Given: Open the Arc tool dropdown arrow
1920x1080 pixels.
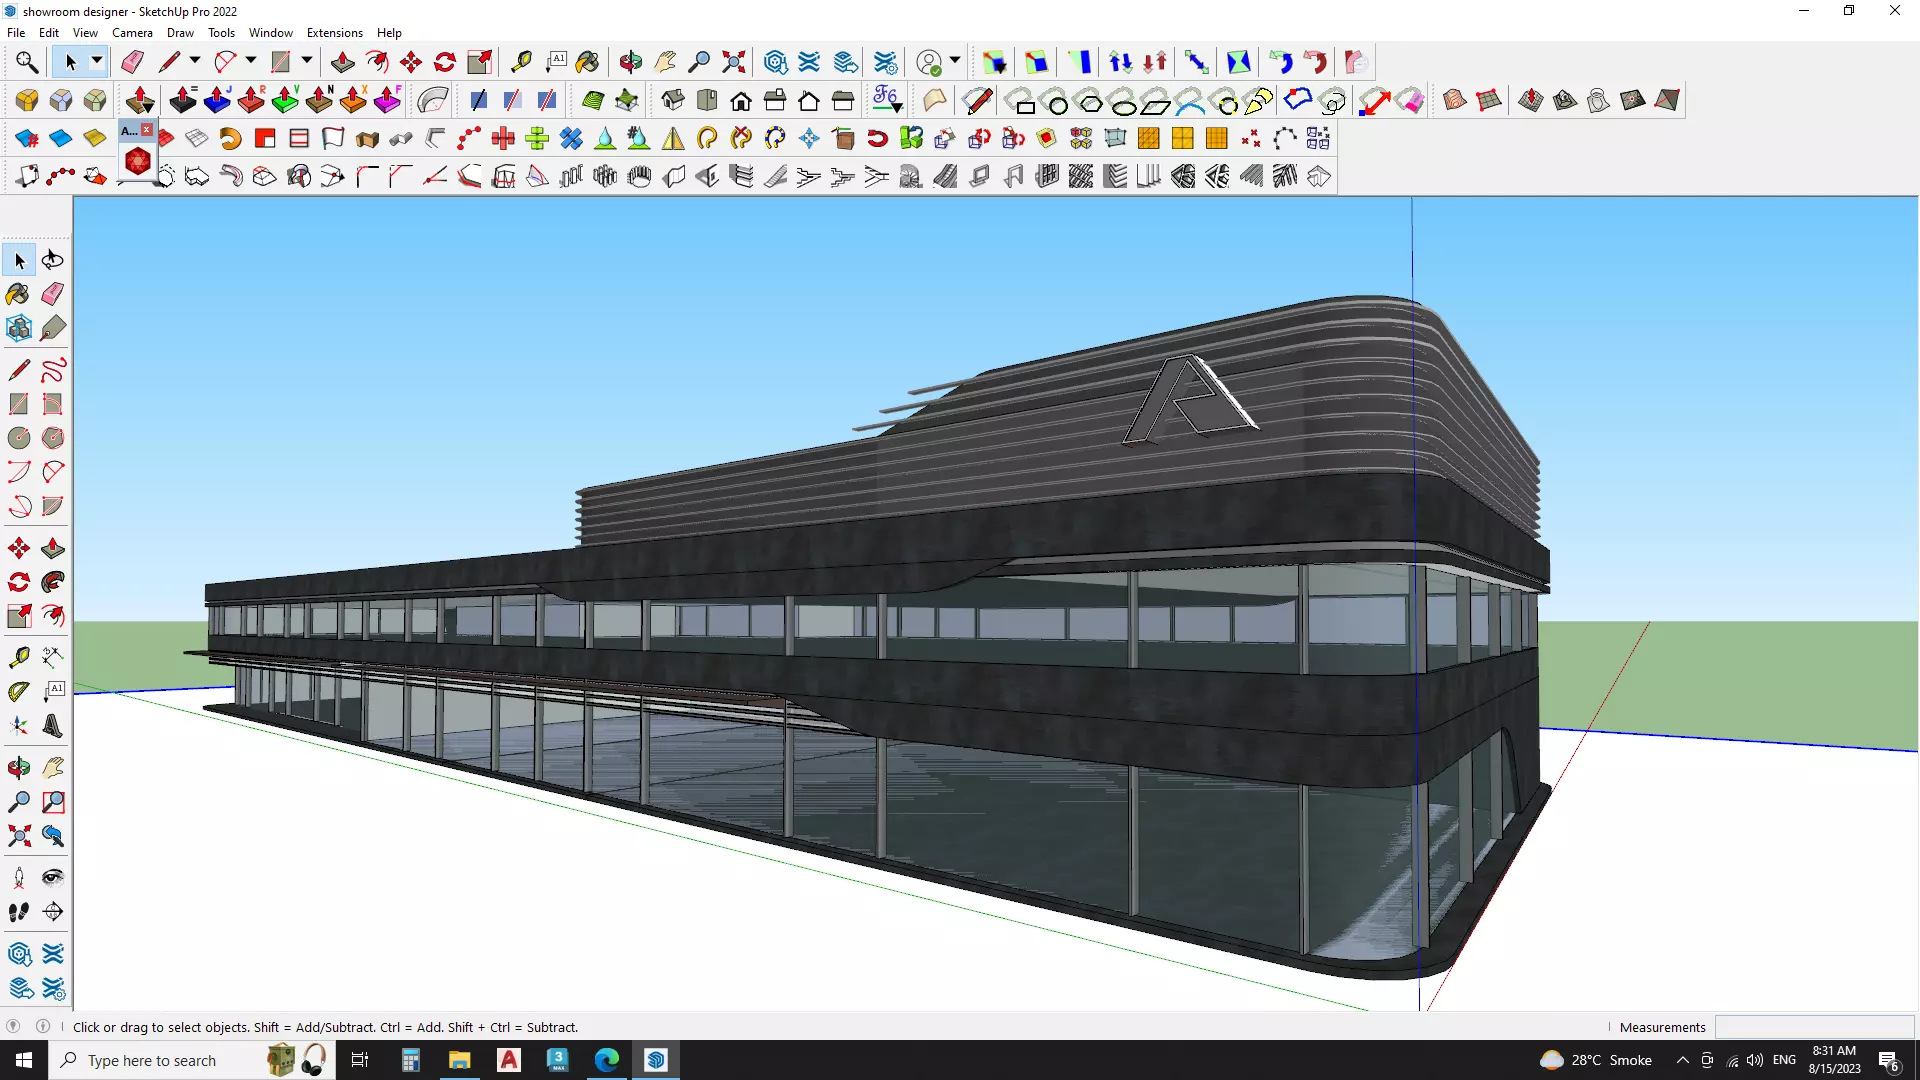Looking at the screenshot, I should click(251, 61).
